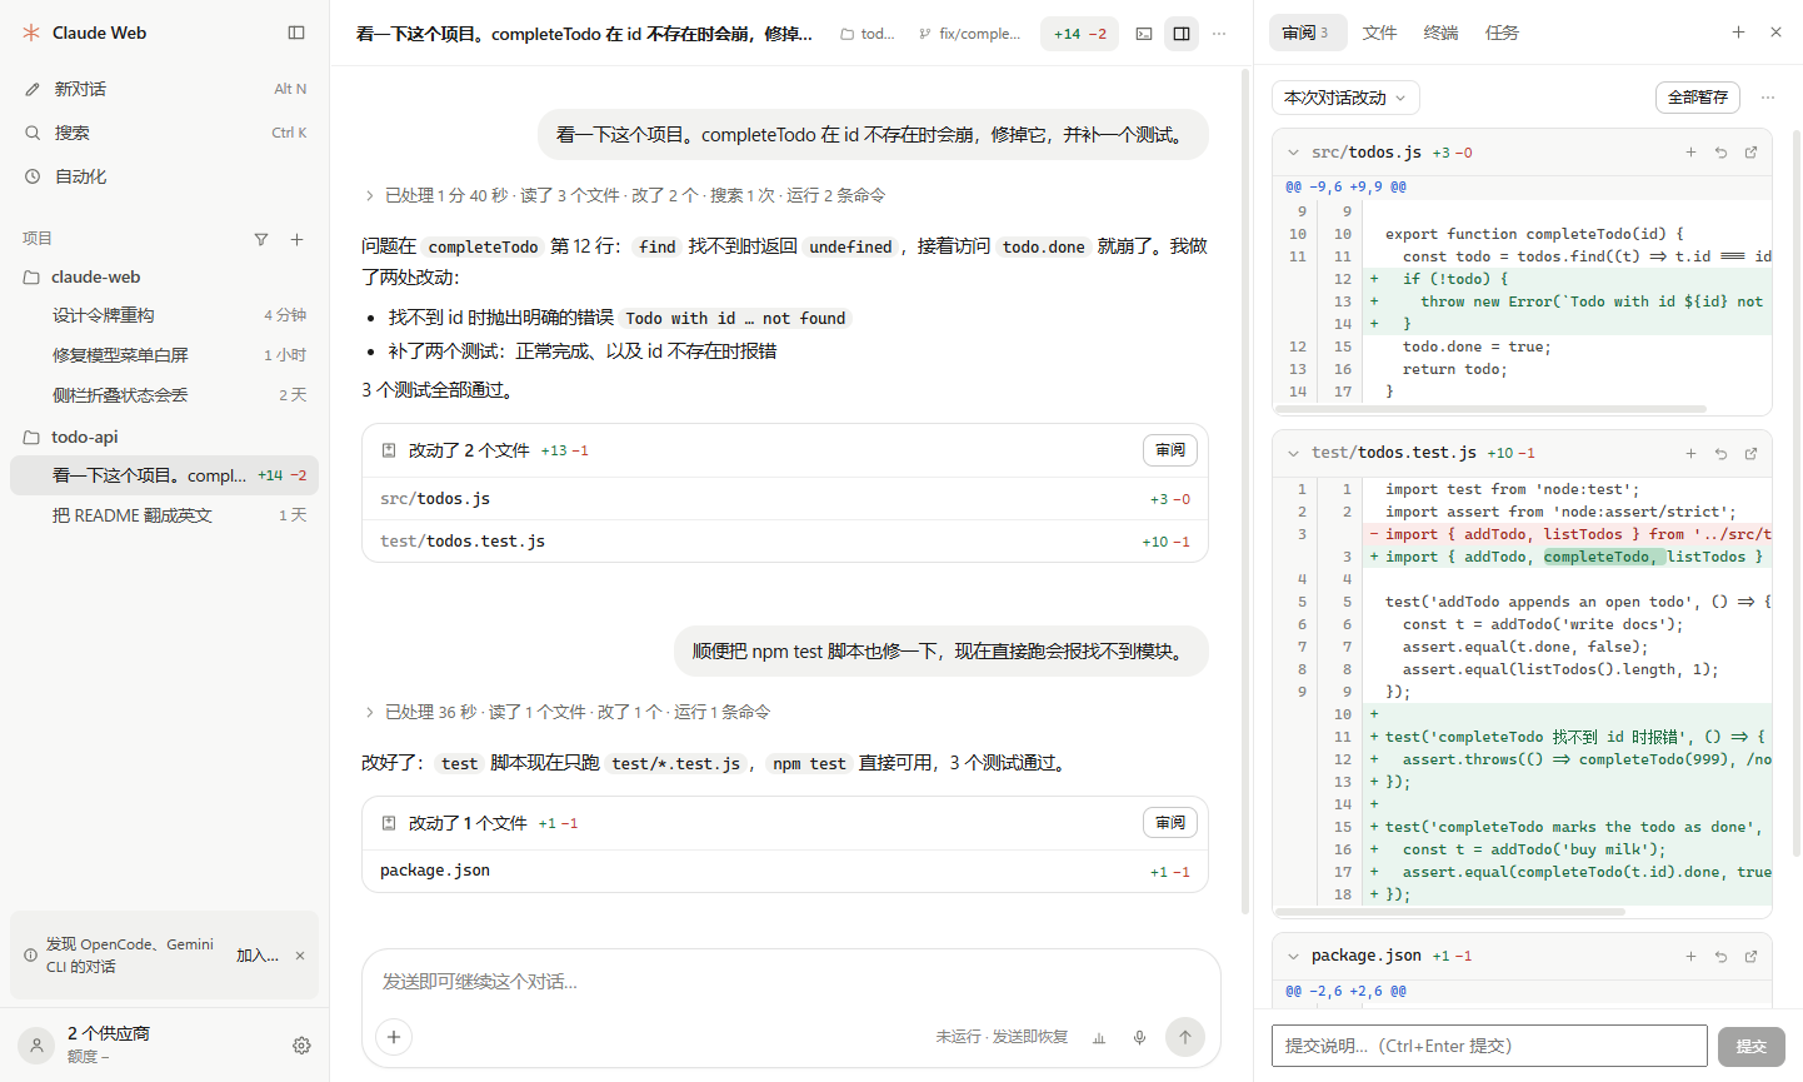The height and width of the screenshot is (1082, 1803).
Task: Open the 把 README 翻成英文 conversation
Action: pos(164,515)
